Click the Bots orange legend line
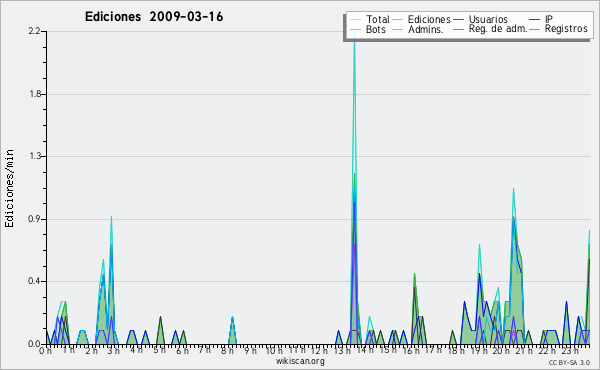 click(x=355, y=29)
